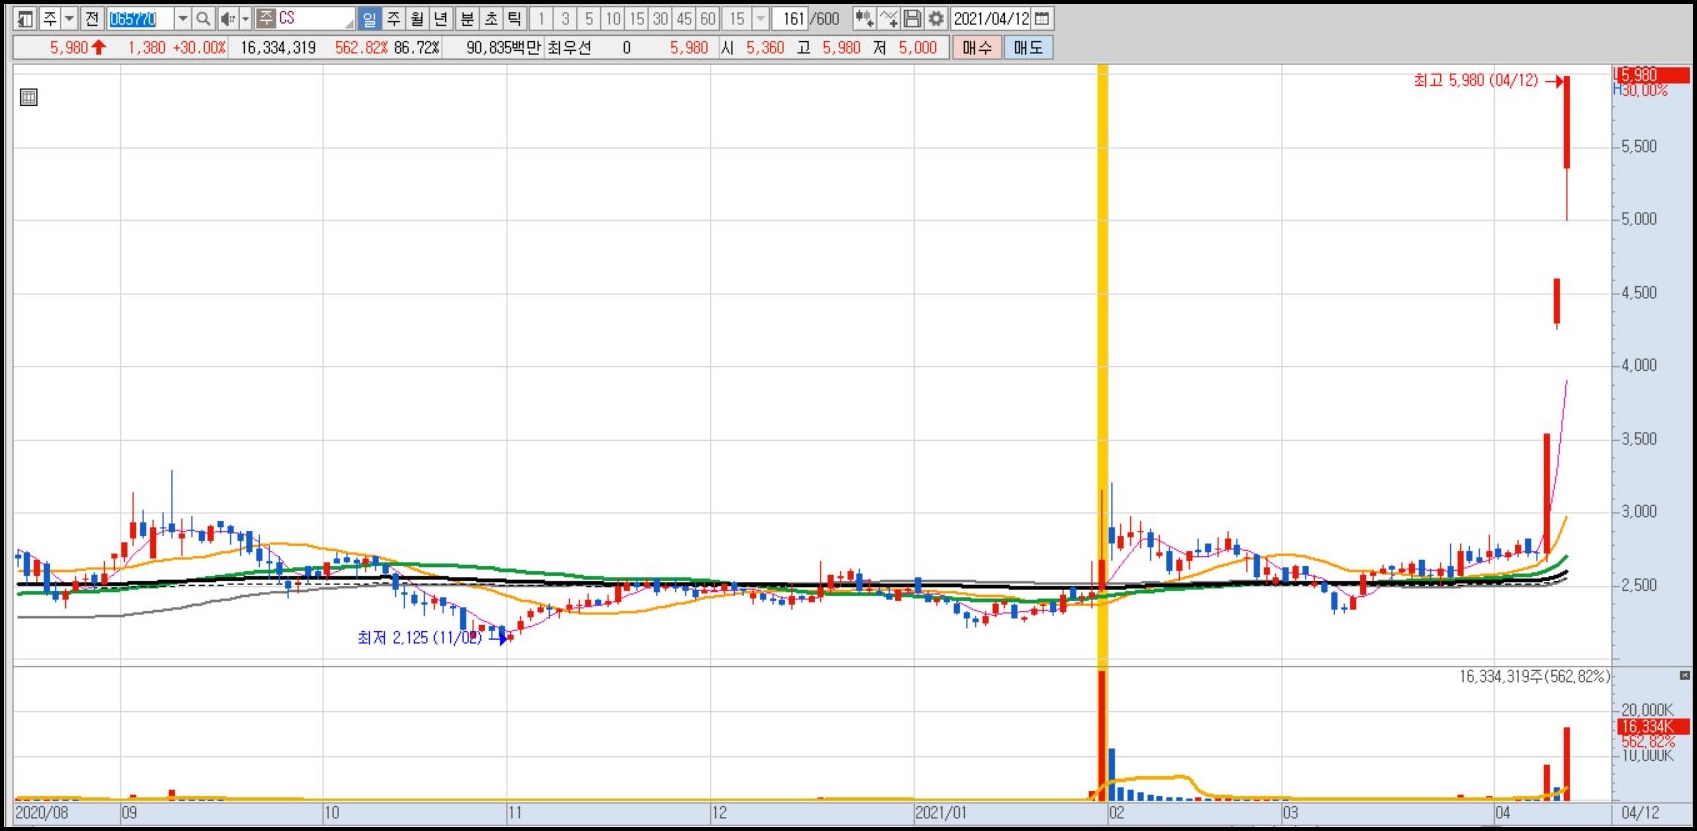Click the yellow highlighted date marker bar

pyautogui.click(x=1103, y=365)
